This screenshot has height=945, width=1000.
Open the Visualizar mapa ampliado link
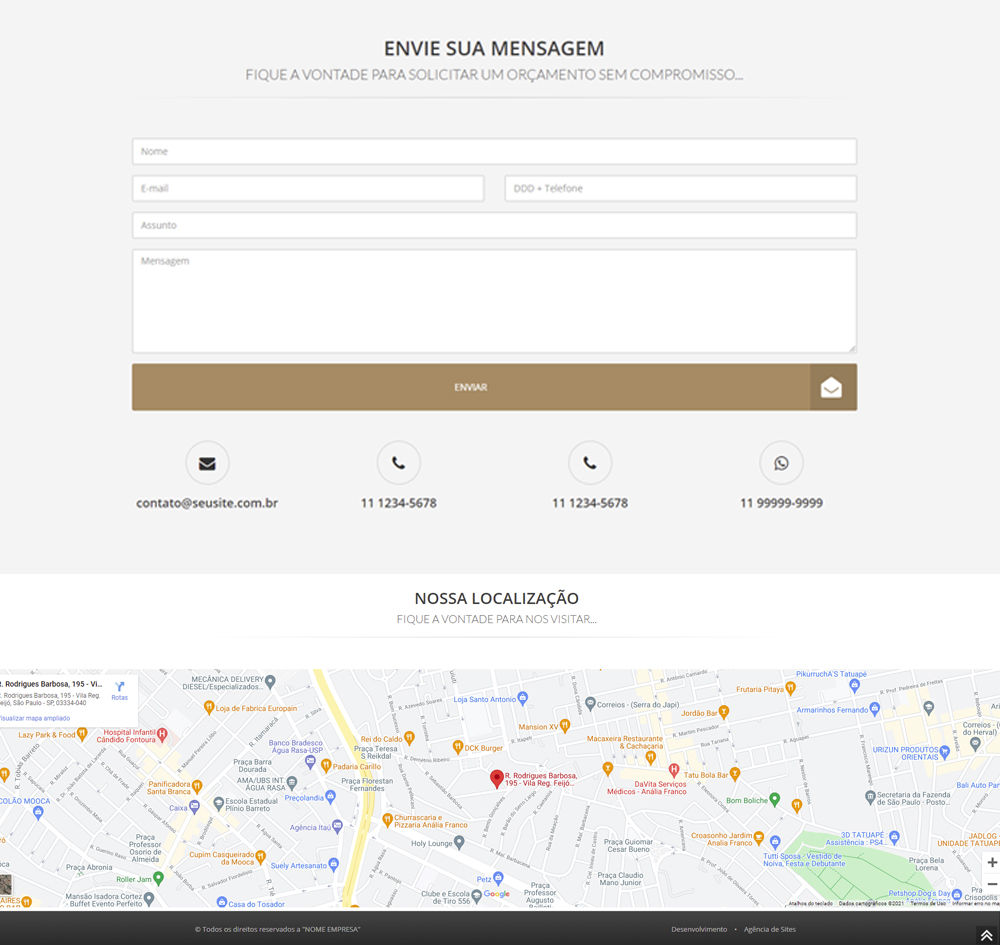tap(35, 718)
